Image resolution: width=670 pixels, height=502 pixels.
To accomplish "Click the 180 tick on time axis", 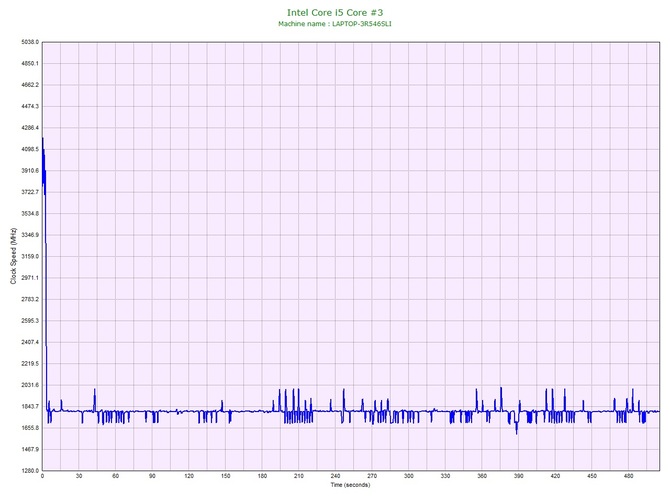I will coord(262,476).
